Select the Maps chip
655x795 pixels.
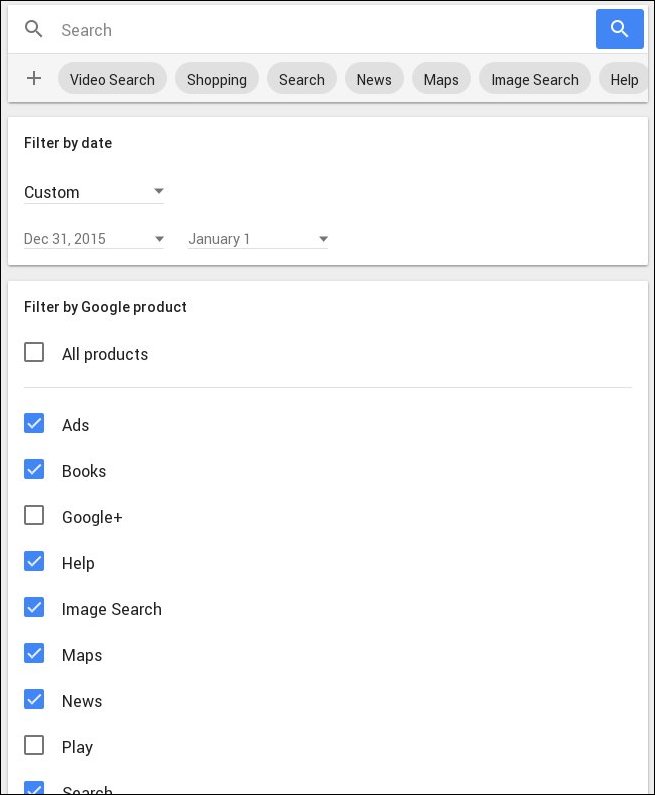click(441, 80)
